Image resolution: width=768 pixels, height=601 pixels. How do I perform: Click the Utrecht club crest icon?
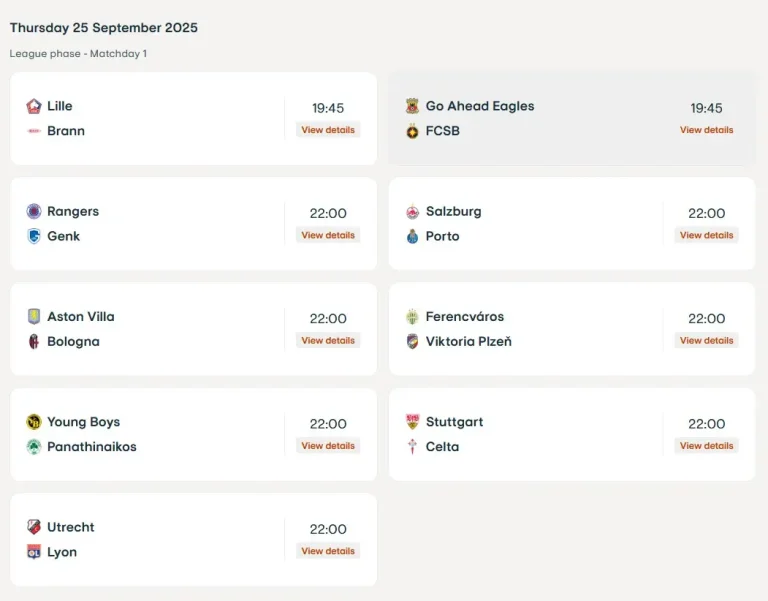(34, 527)
